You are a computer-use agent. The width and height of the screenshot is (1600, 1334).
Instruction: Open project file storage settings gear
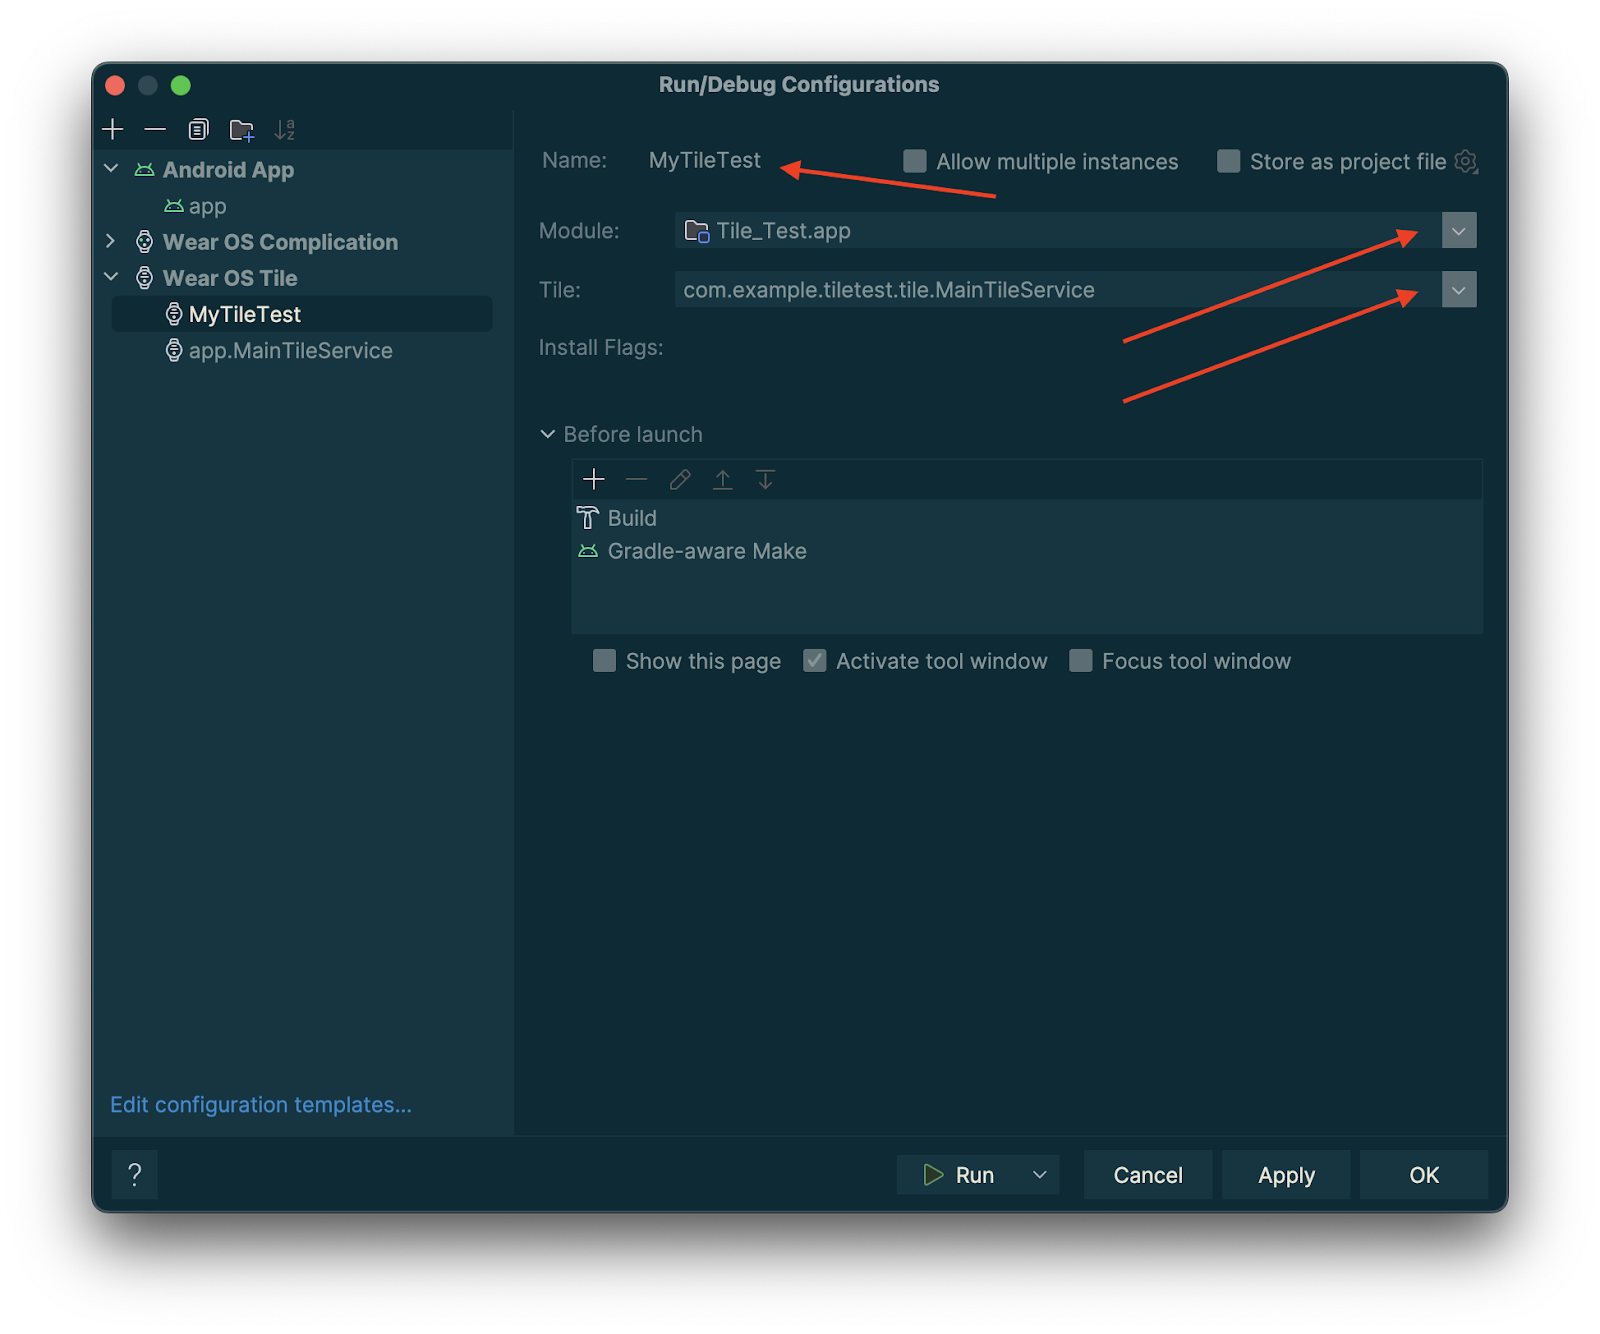pos(1466,161)
